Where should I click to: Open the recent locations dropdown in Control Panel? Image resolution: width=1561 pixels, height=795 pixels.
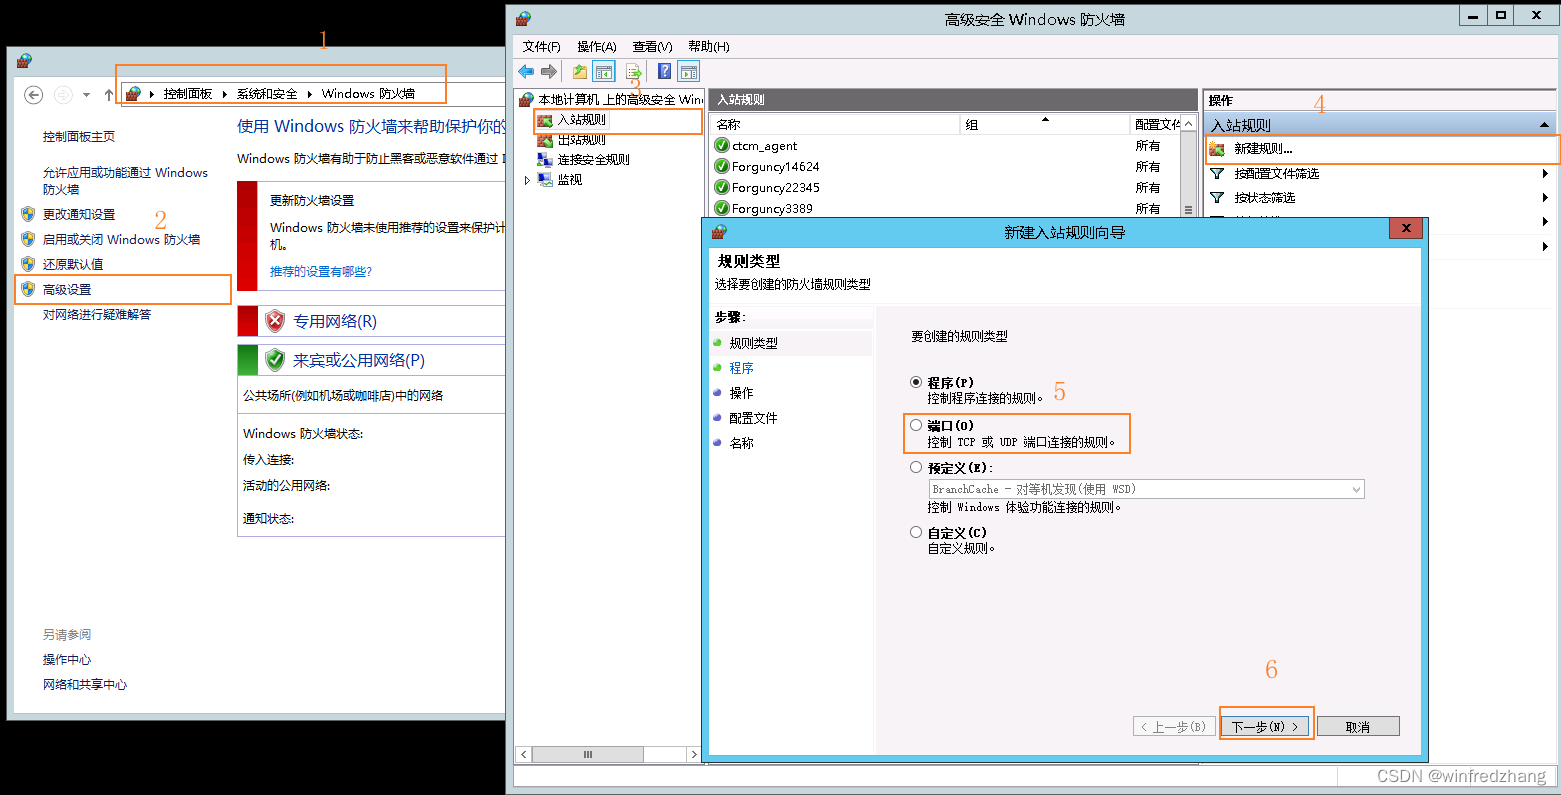[87, 95]
